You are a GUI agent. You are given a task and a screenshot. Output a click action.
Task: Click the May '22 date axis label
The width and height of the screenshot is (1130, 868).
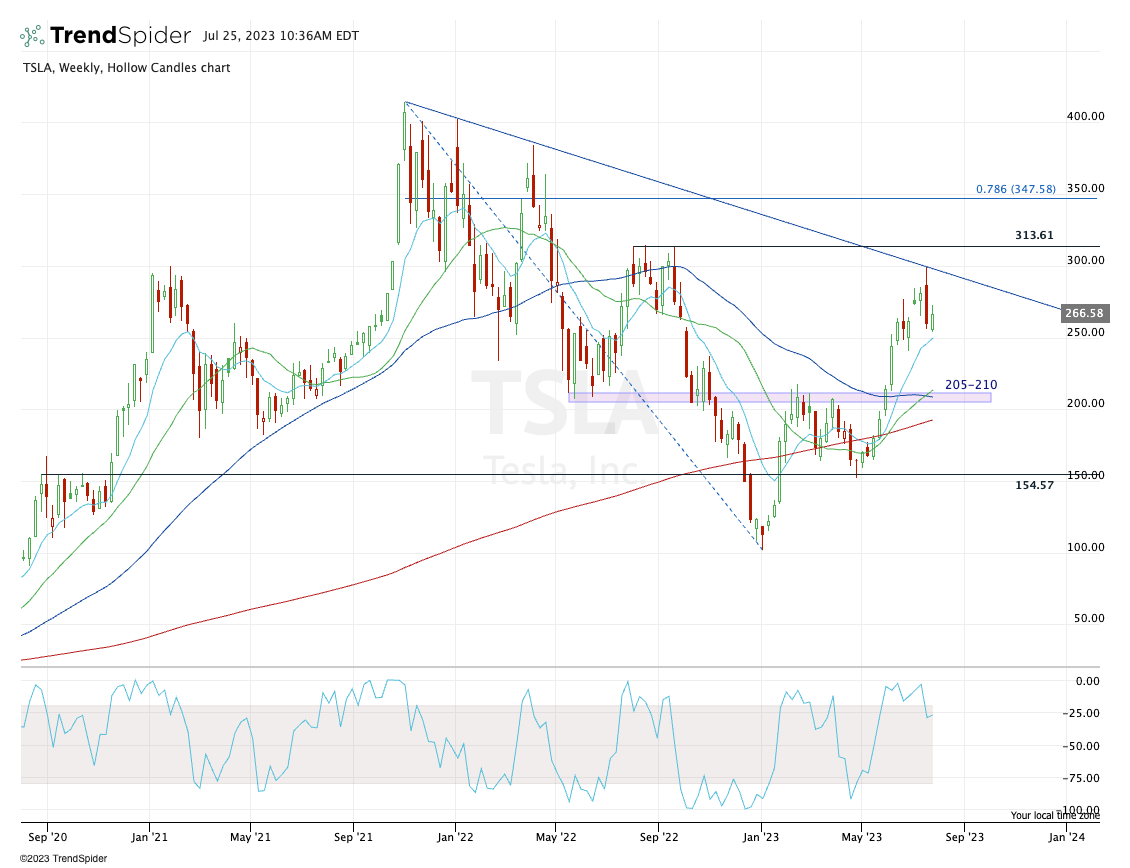[x=556, y=837]
